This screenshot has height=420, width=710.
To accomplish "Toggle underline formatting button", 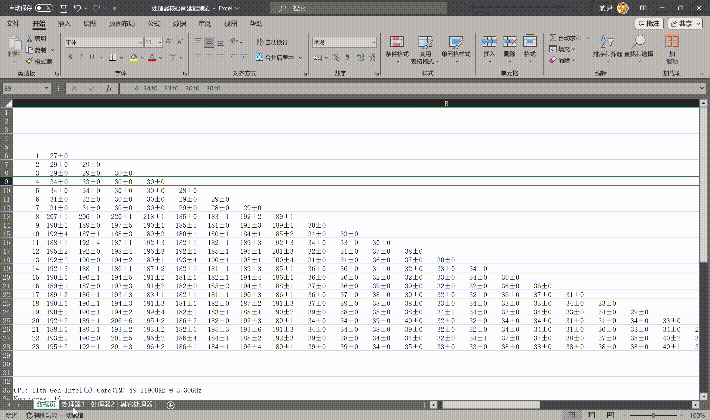I will click(92, 57).
